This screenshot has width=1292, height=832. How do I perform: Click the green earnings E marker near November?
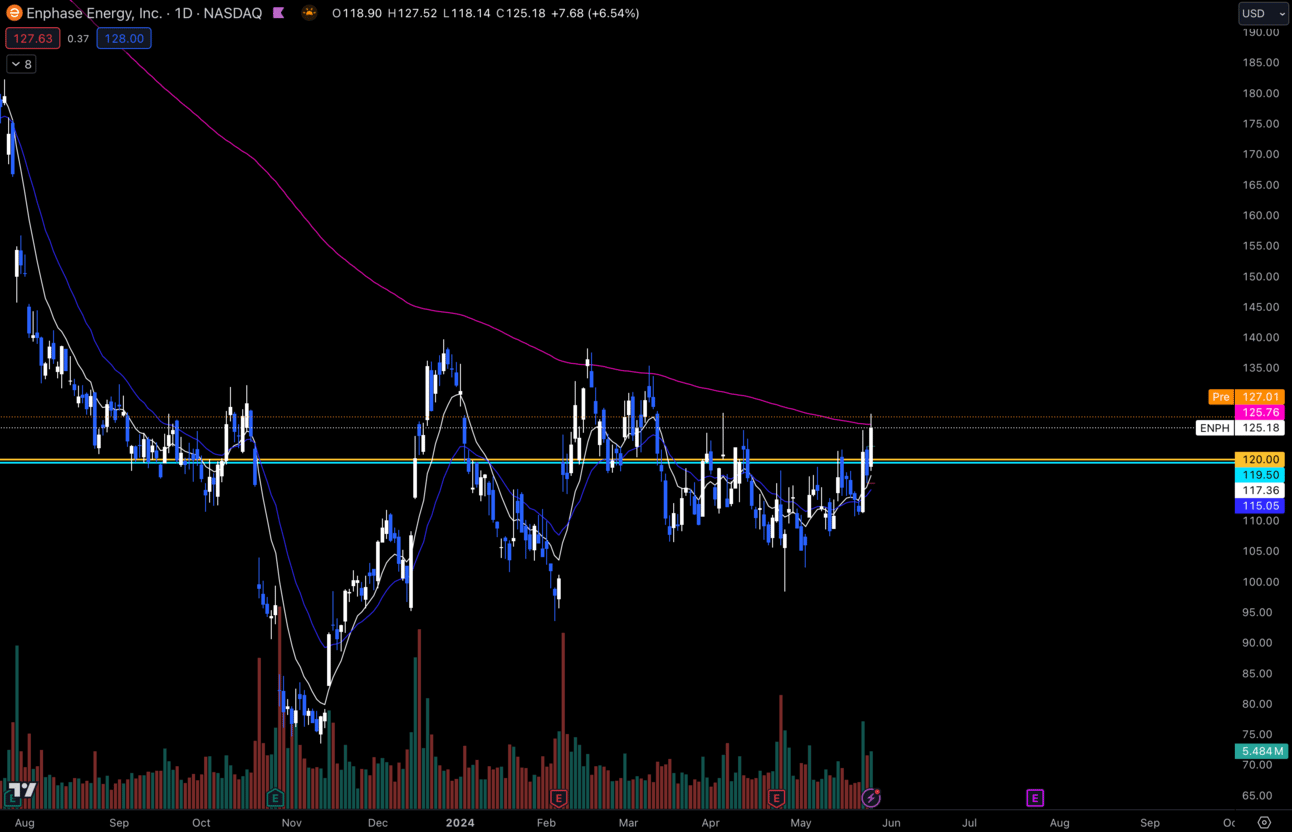275,797
